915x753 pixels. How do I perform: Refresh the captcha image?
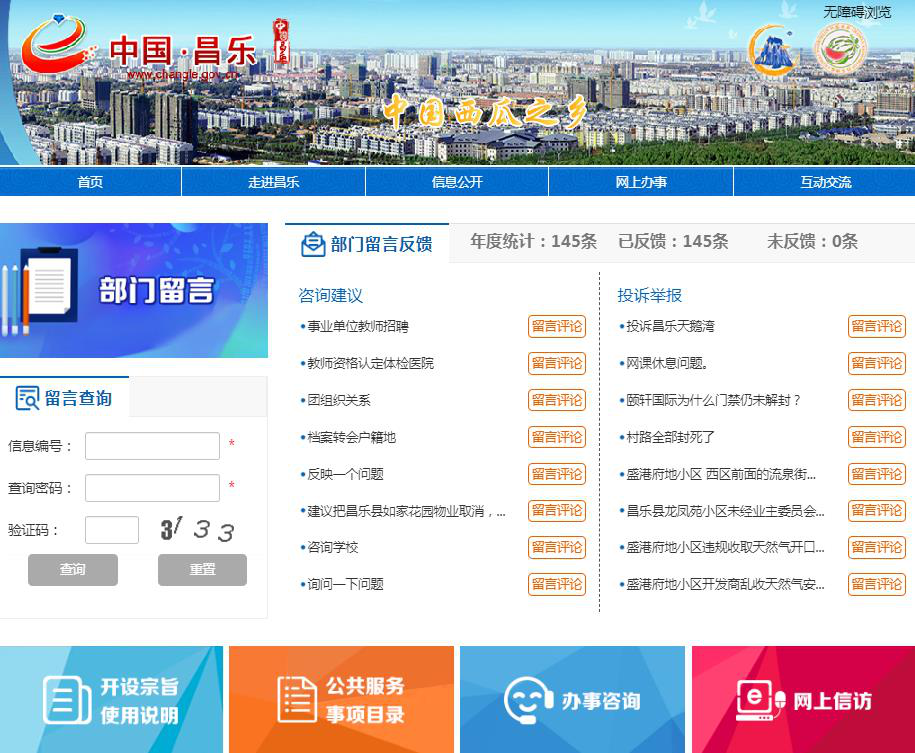point(198,529)
